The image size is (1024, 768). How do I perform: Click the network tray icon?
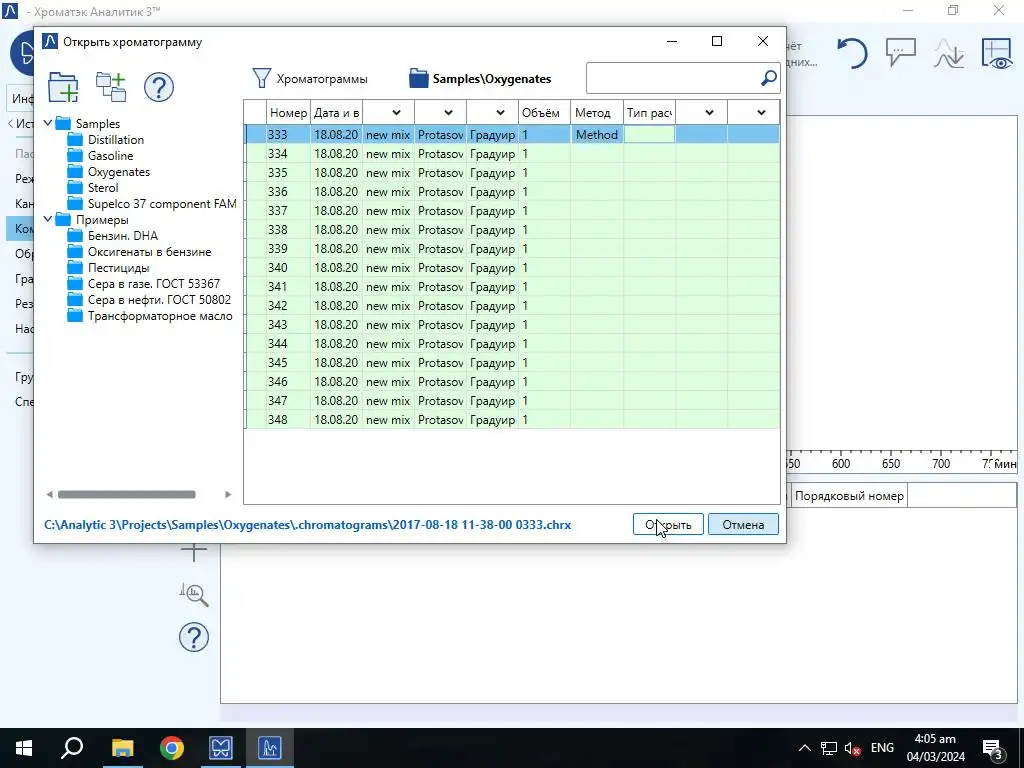829,748
